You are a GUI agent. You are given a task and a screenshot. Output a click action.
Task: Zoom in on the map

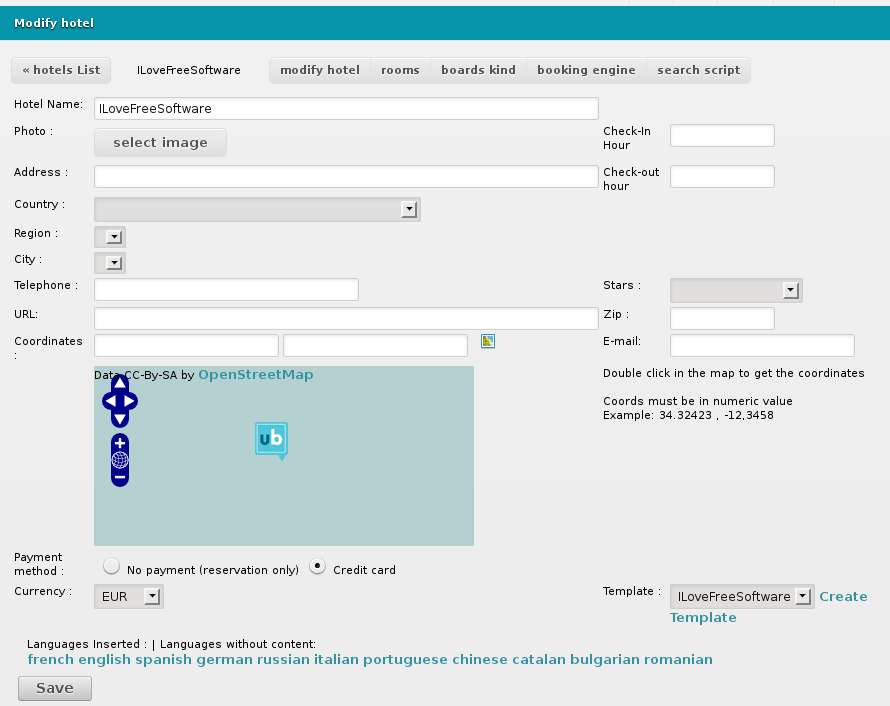coord(120,443)
